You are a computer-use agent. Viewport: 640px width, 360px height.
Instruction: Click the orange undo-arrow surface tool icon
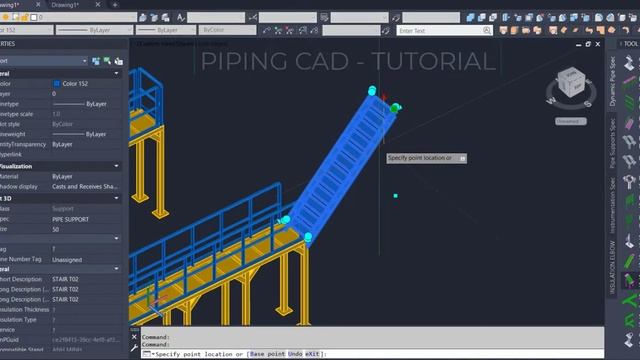[x=589, y=31]
